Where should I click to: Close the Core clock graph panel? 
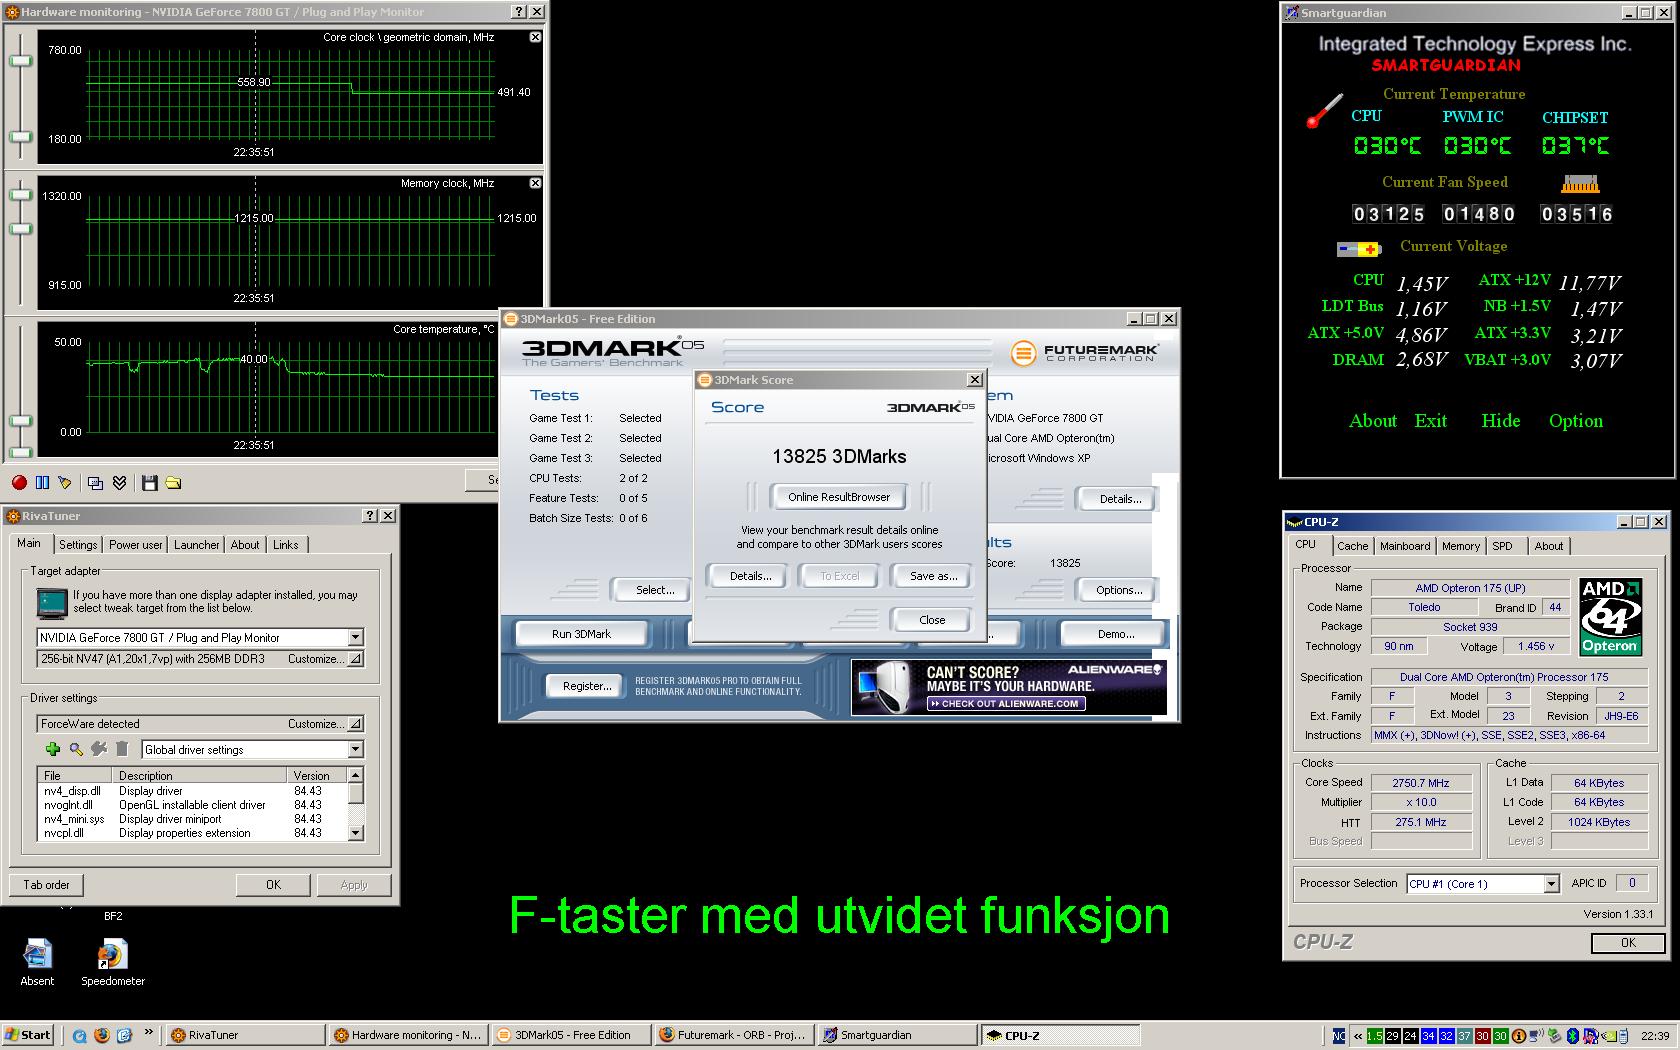coord(535,37)
